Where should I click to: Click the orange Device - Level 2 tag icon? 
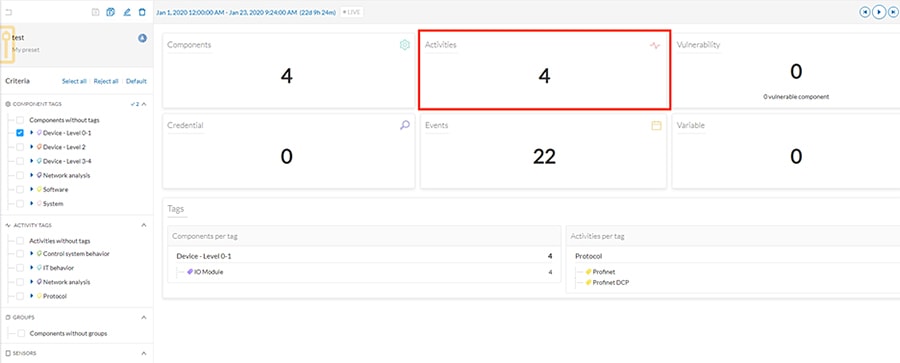click(x=39, y=147)
